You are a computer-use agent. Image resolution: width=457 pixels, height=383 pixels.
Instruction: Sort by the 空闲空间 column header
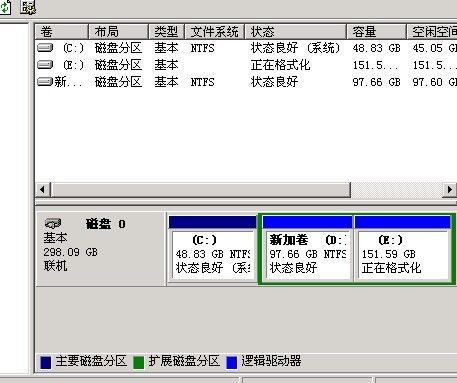(432, 32)
